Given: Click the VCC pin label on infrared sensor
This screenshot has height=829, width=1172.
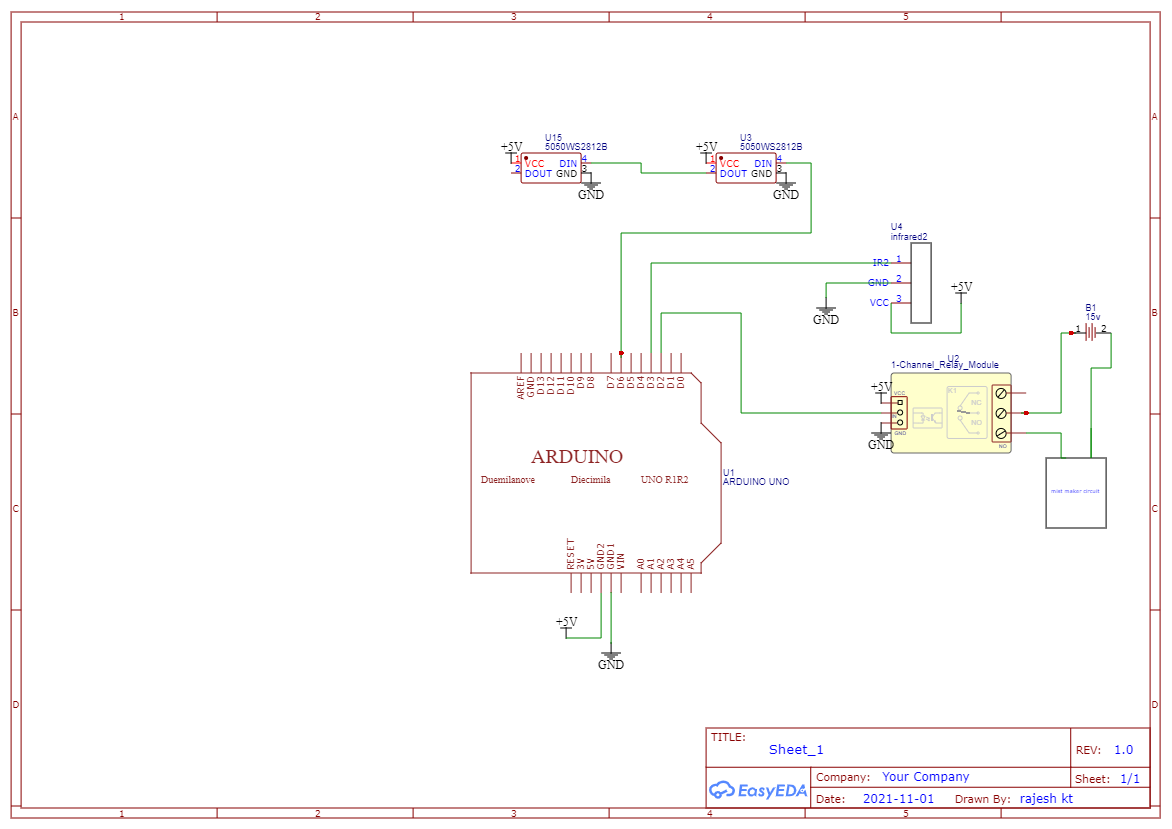Looking at the screenshot, I should (x=879, y=303).
